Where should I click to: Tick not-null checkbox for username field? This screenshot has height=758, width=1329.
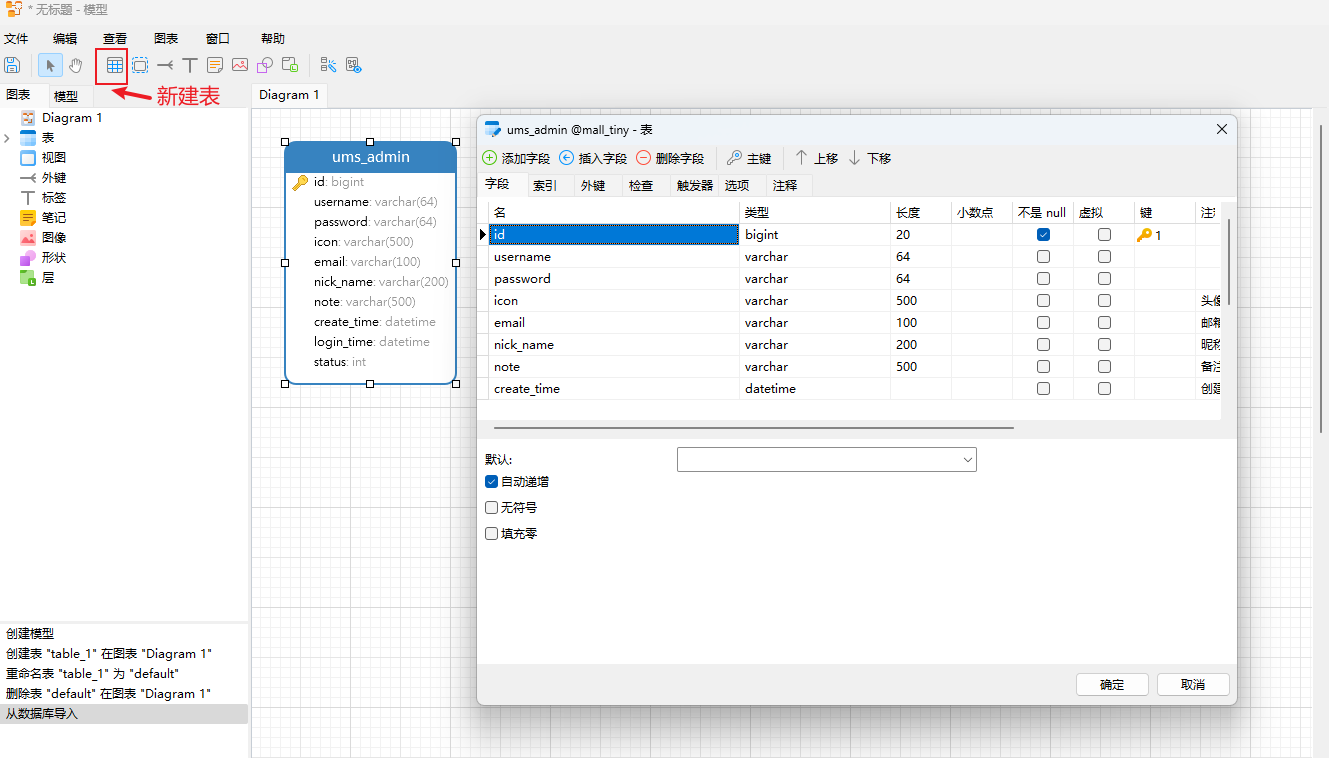(x=1043, y=257)
